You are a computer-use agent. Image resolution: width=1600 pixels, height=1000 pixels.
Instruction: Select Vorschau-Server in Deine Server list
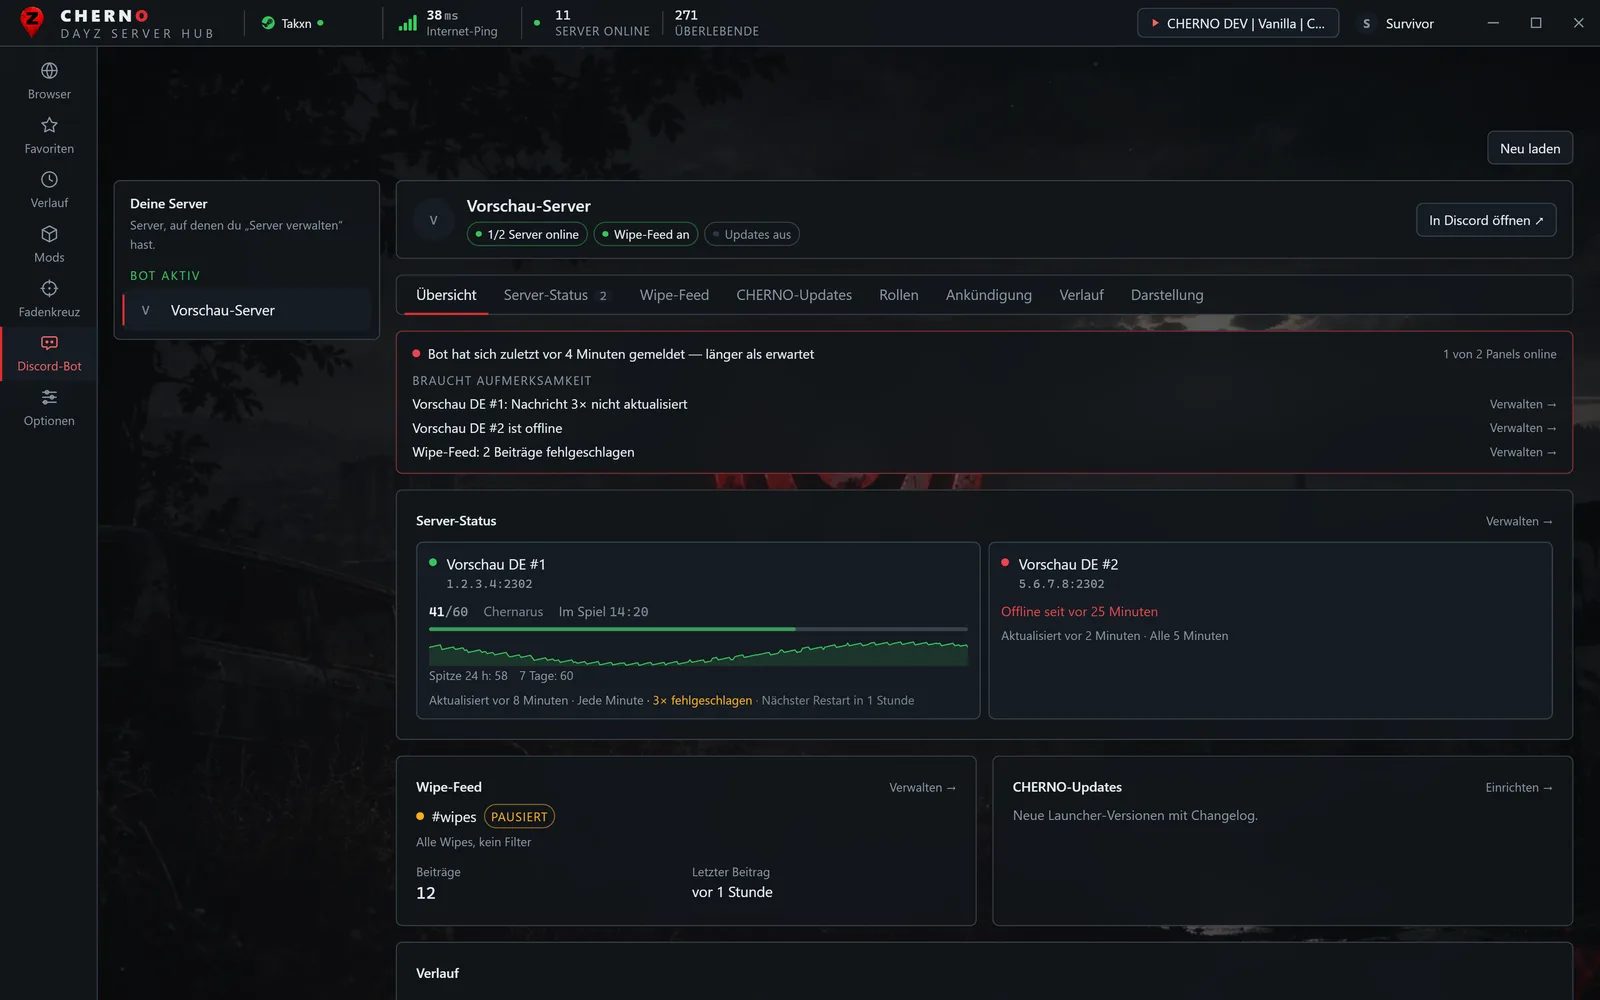click(246, 310)
